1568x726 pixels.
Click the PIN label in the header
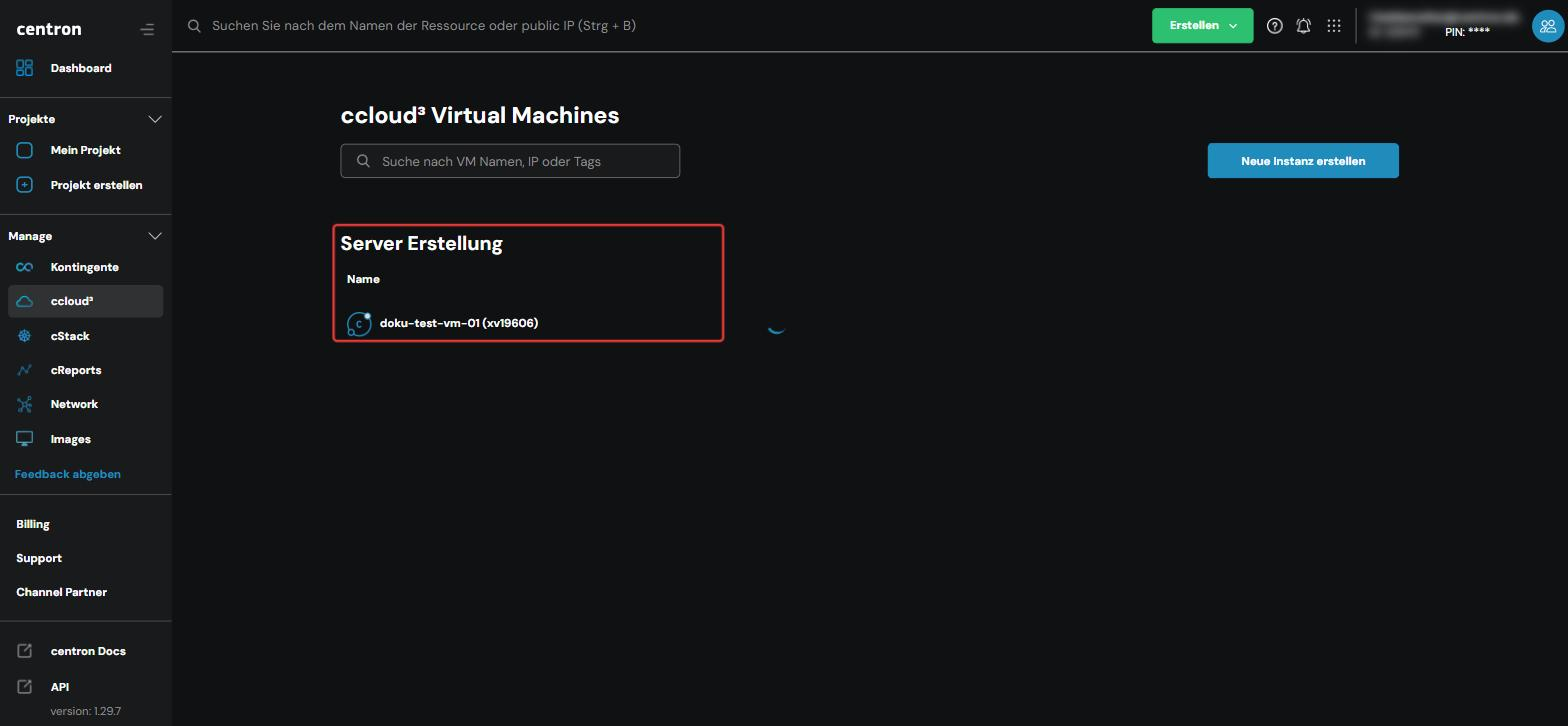pos(1467,32)
